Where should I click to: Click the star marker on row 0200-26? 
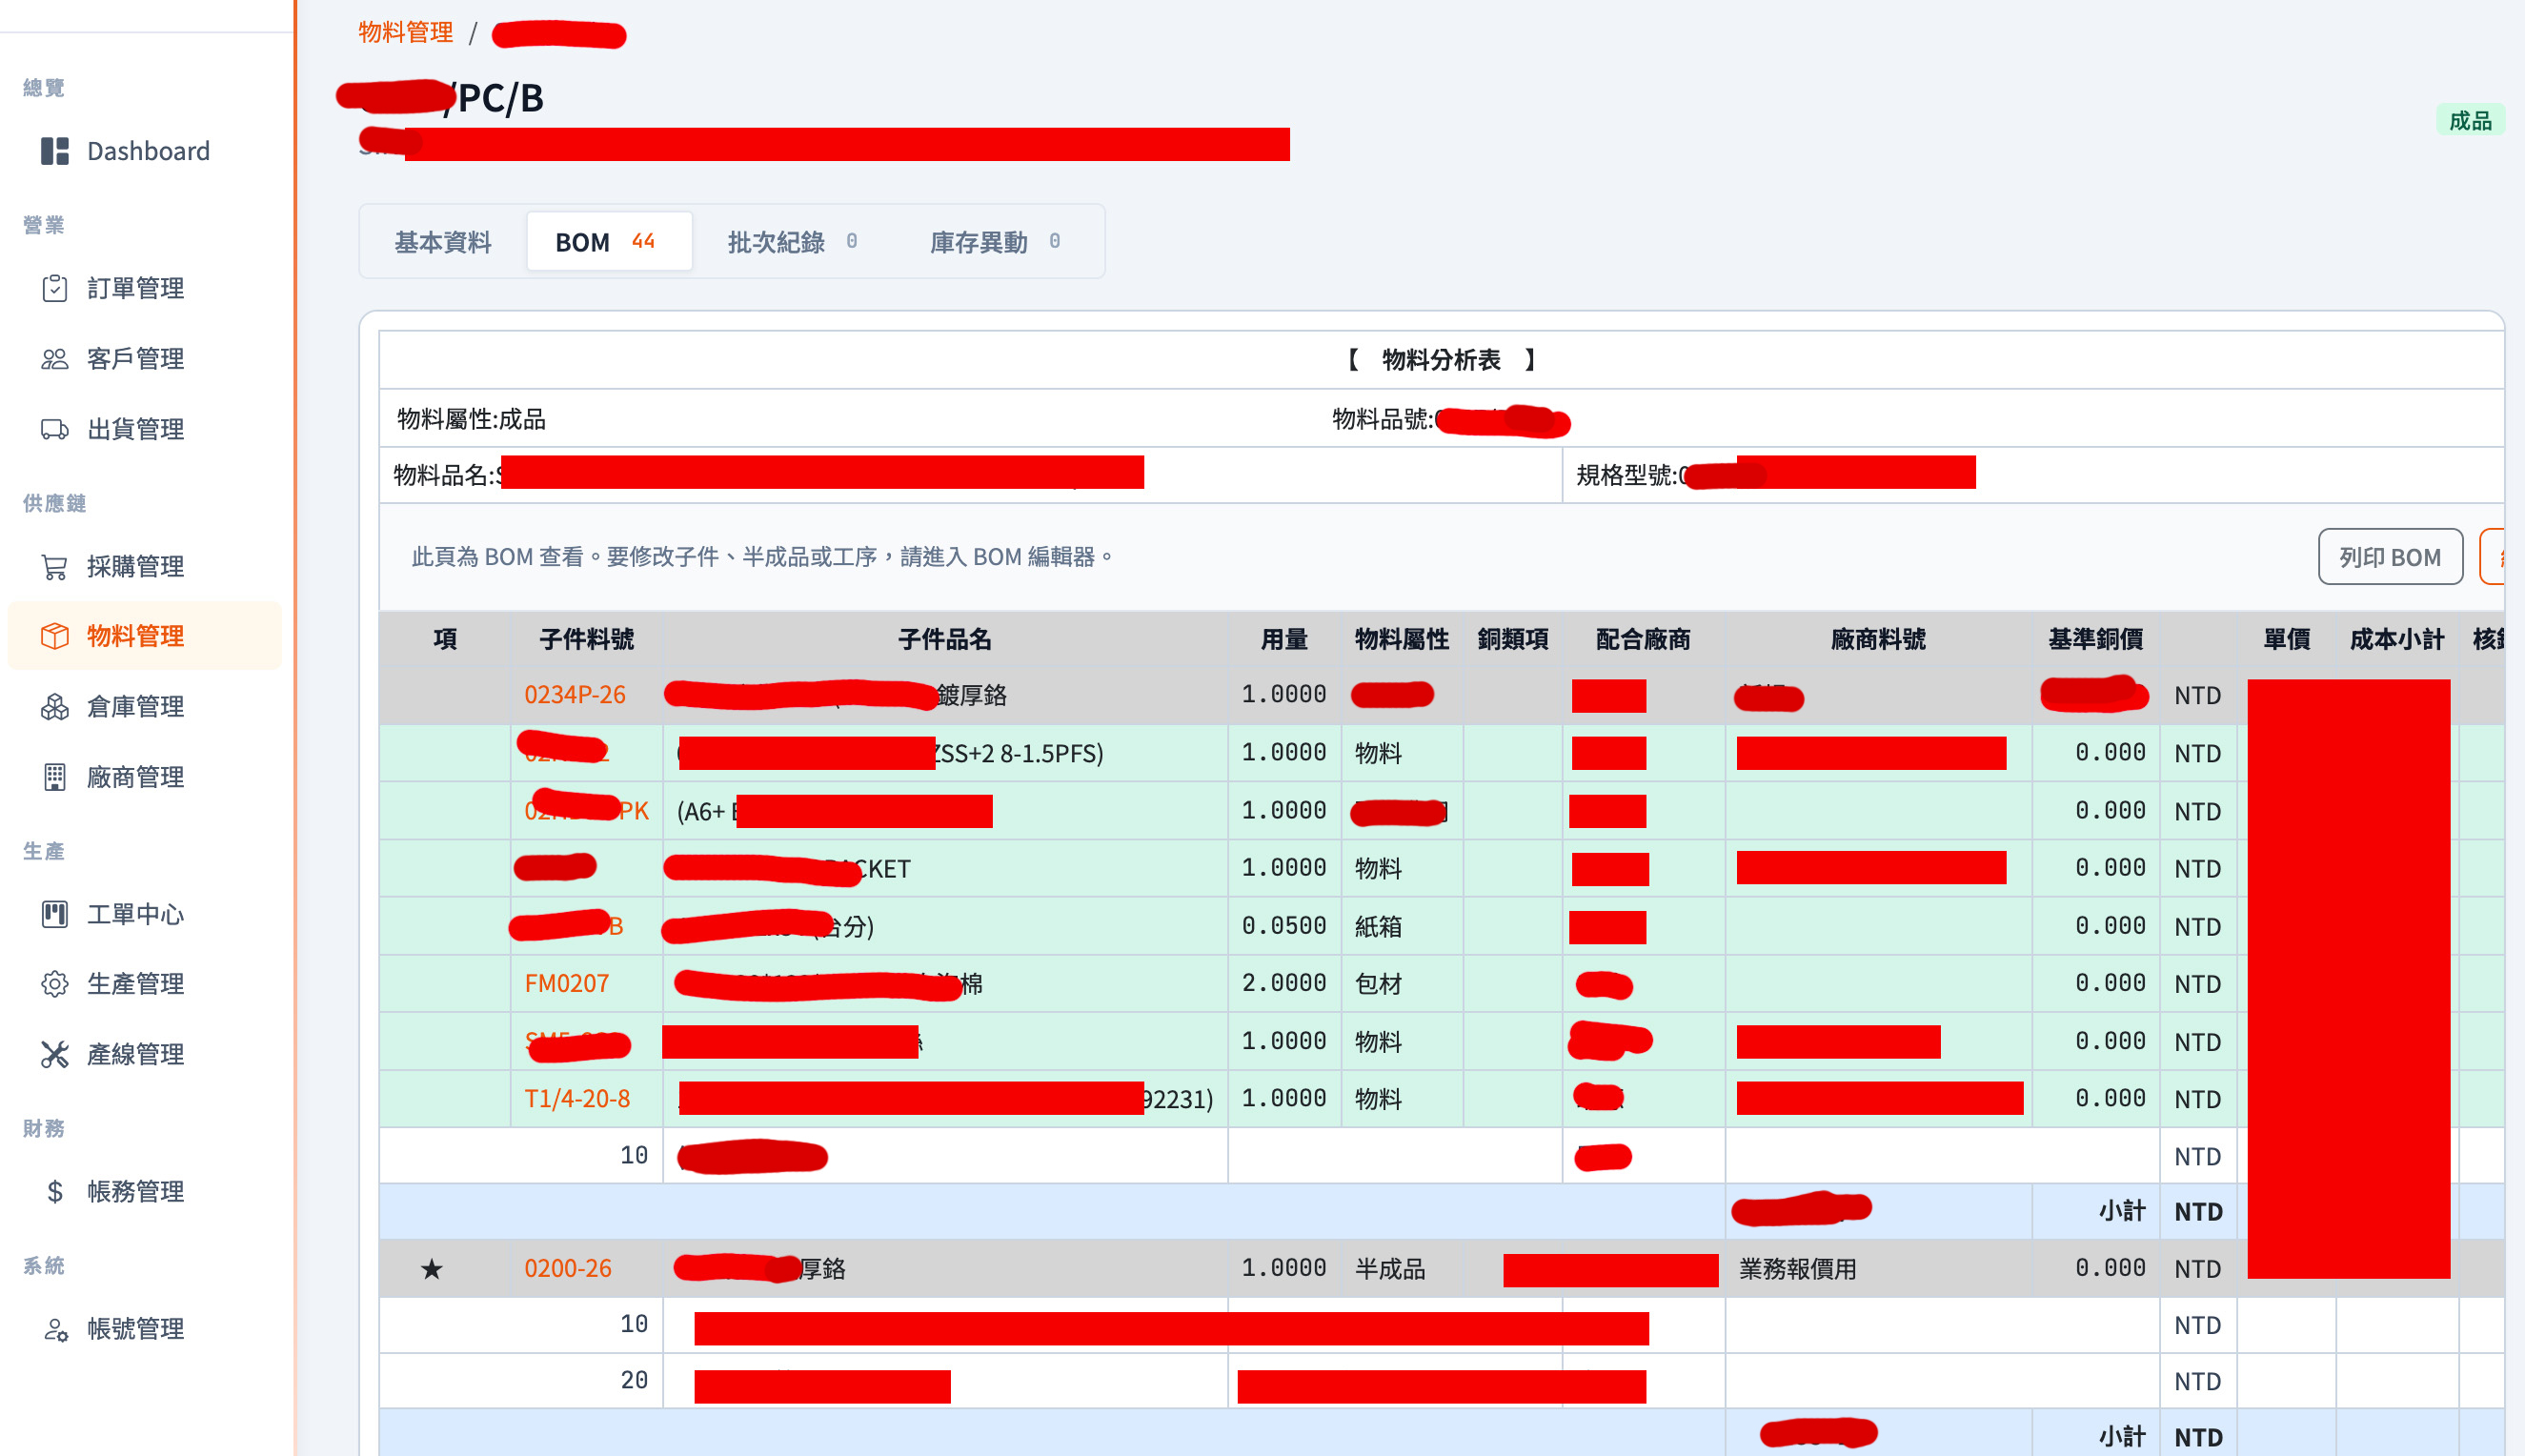(x=431, y=1269)
